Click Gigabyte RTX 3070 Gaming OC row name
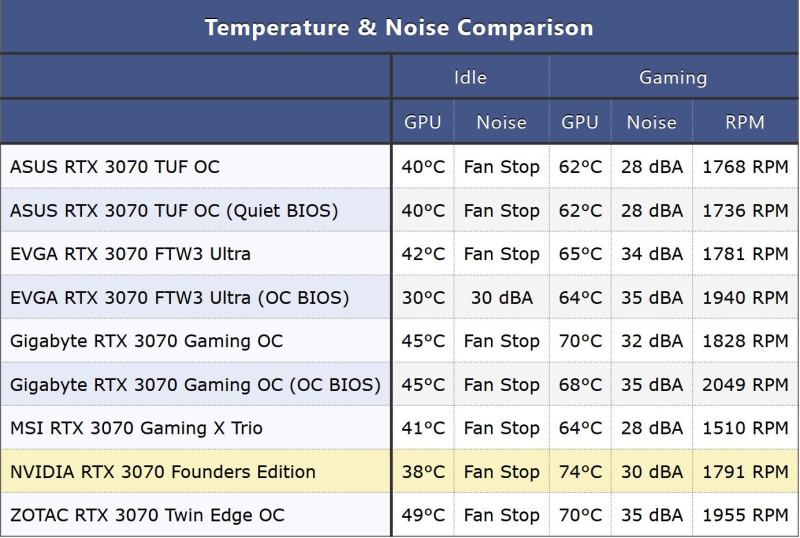The image size is (800, 538). pyautogui.click(x=146, y=341)
